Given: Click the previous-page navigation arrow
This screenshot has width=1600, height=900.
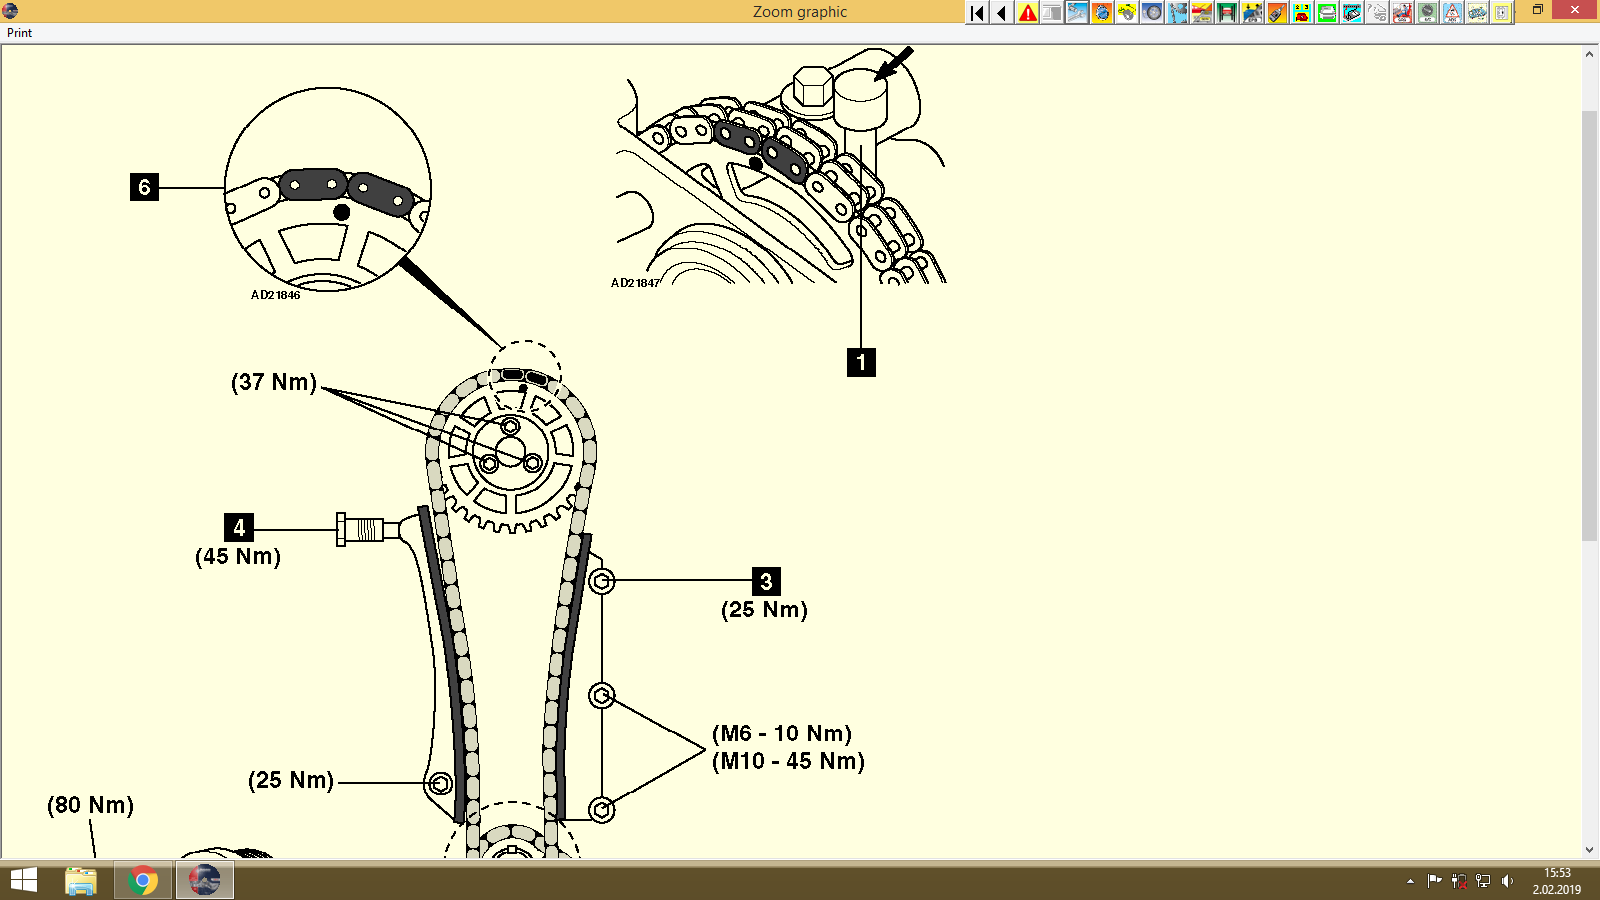Looking at the screenshot, I should point(1001,12).
